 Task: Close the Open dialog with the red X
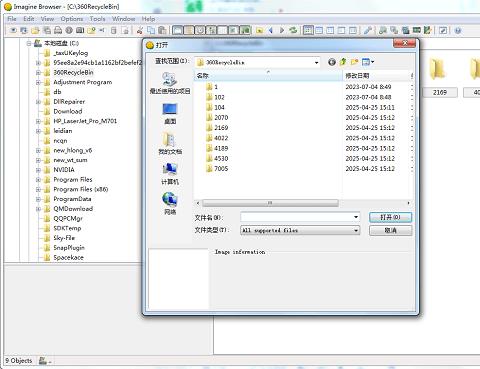[x=404, y=43]
